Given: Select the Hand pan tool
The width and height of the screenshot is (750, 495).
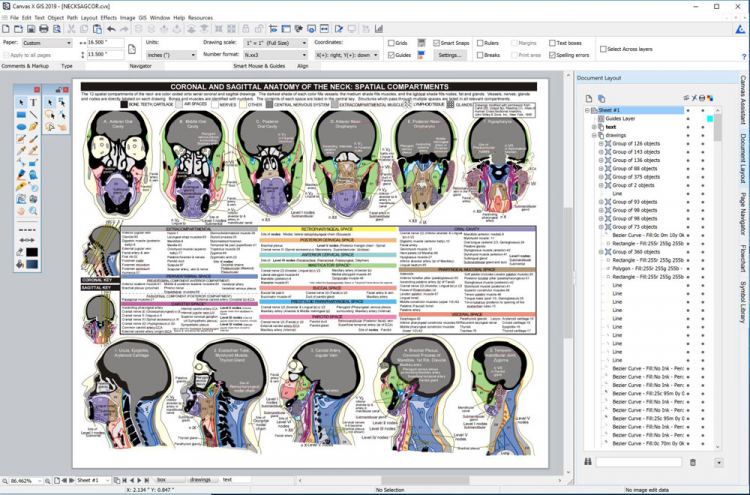Looking at the screenshot, I should tap(21, 211).
